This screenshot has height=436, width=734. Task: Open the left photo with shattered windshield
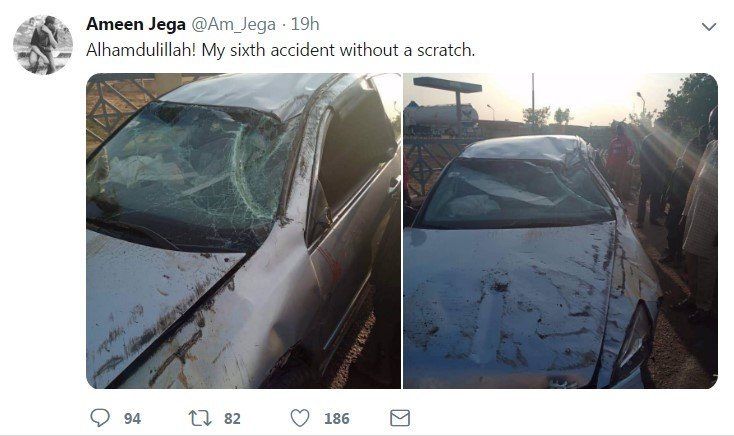pyautogui.click(x=243, y=231)
